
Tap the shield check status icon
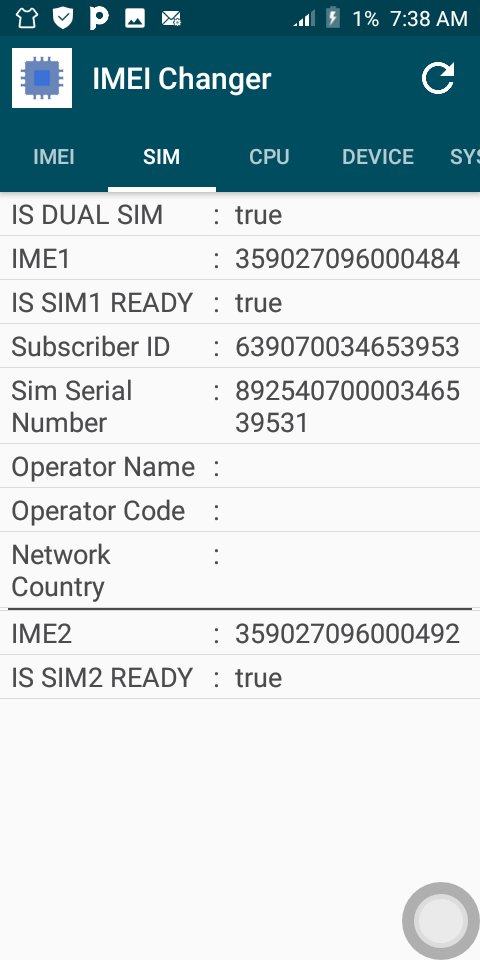click(x=62, y=18)
